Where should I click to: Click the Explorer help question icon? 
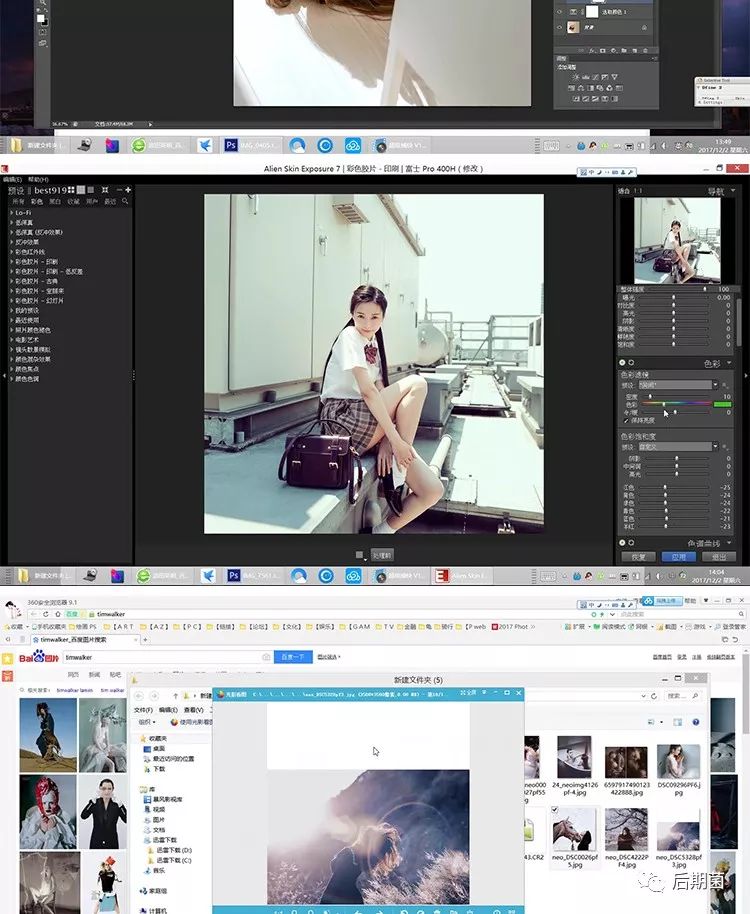pyautogui.click(x=695, y=722)
